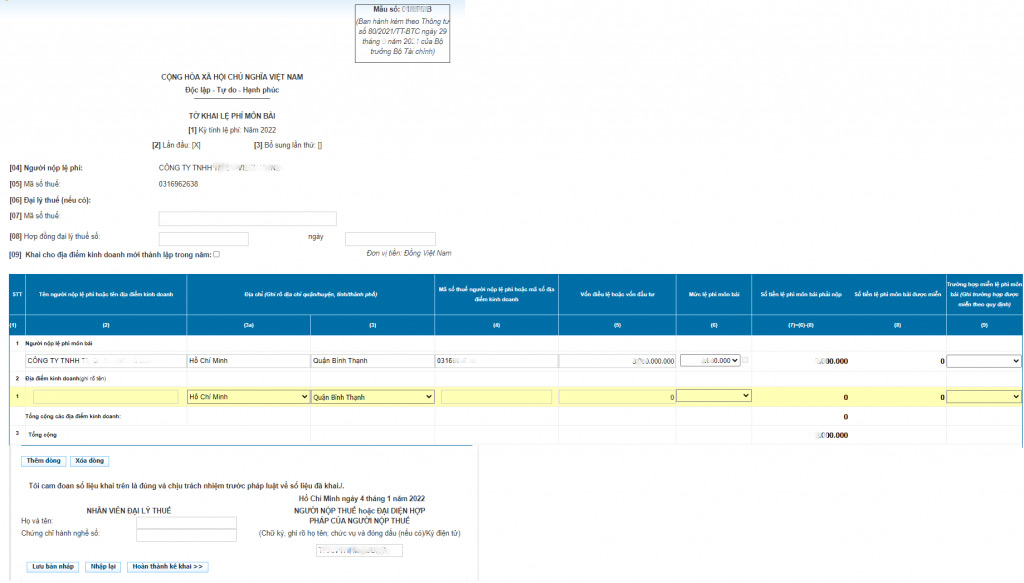Focus the tax agent Mã số thuế field [07]
Image resolution: width=1024 pixels, height=583 pixels.
pos(247,218)
